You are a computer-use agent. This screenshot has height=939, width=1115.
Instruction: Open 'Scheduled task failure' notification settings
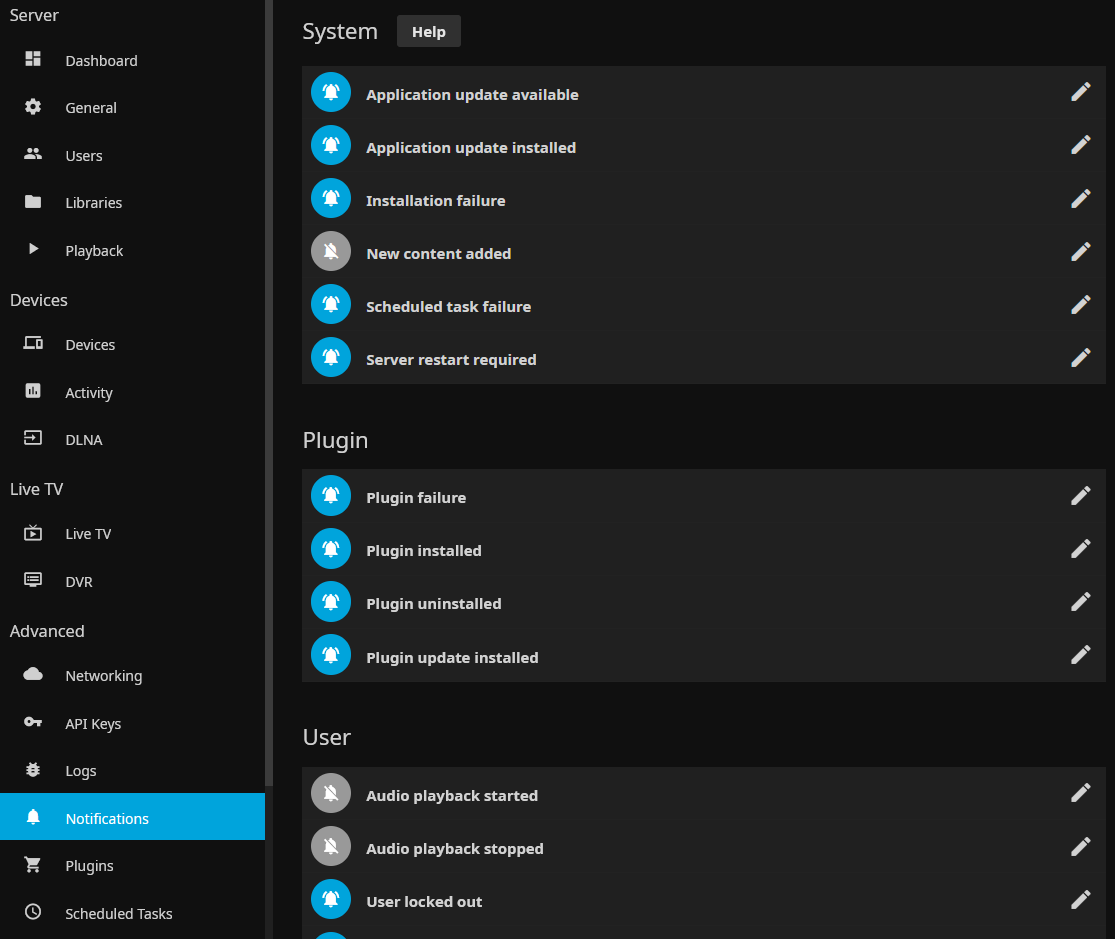[448, 306]
